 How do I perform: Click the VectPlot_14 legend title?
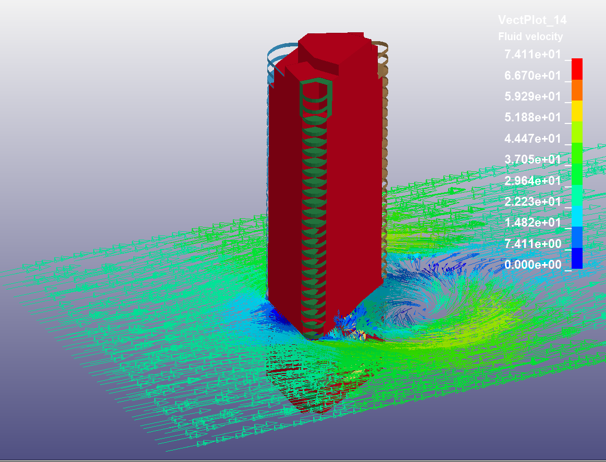click(532, 20)
